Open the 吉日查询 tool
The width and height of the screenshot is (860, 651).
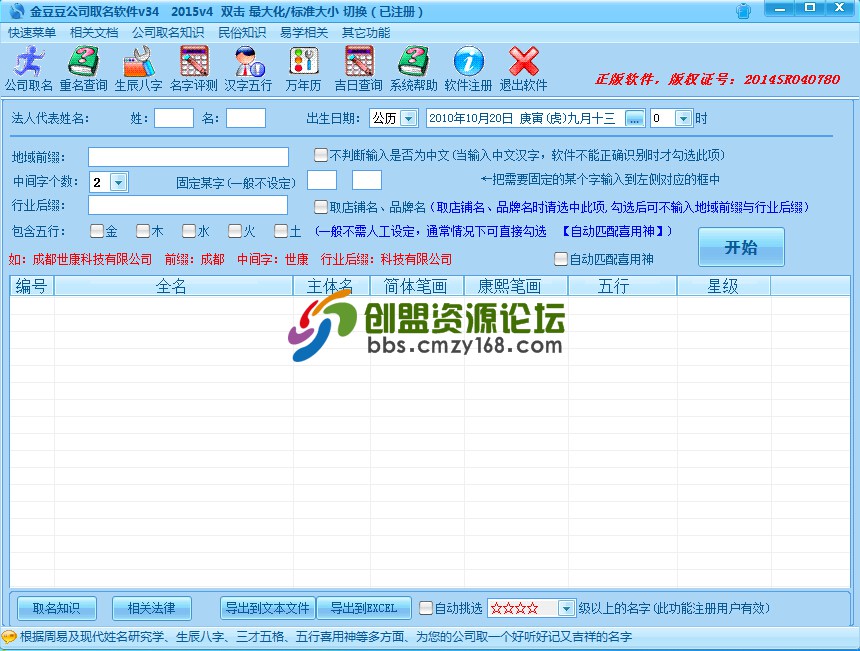[359, 69]
